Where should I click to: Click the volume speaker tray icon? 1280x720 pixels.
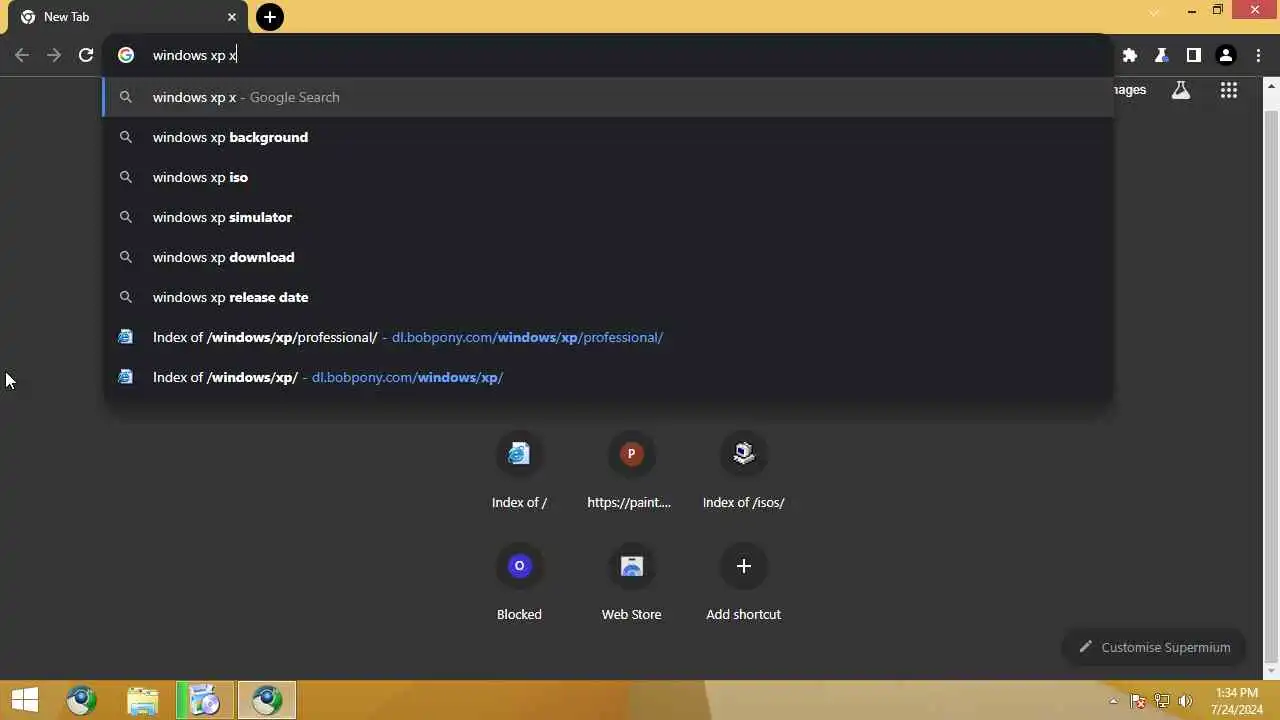click(1186, 701)
